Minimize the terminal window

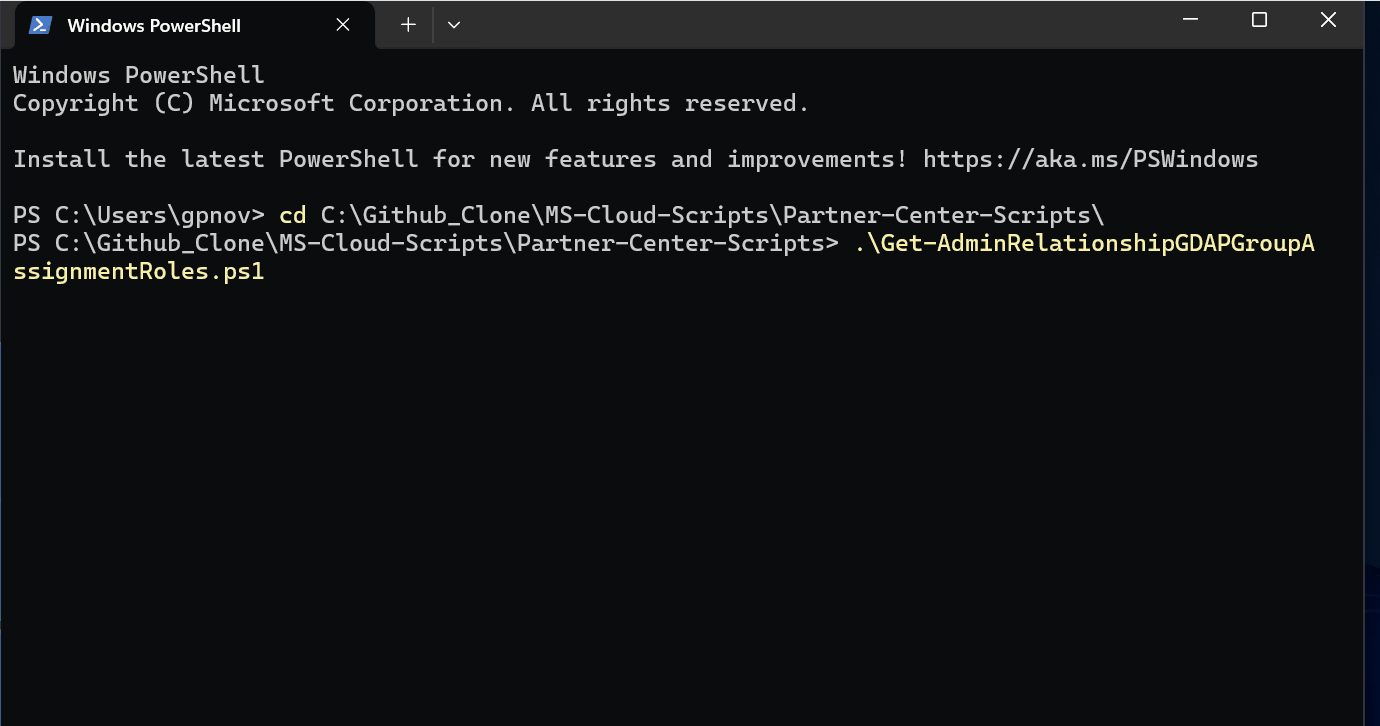(1190, 20)
